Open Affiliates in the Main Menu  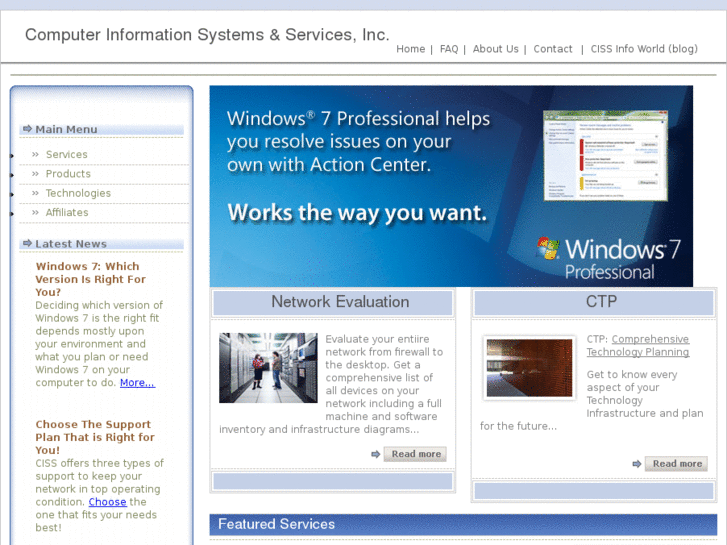pos(67,212)
